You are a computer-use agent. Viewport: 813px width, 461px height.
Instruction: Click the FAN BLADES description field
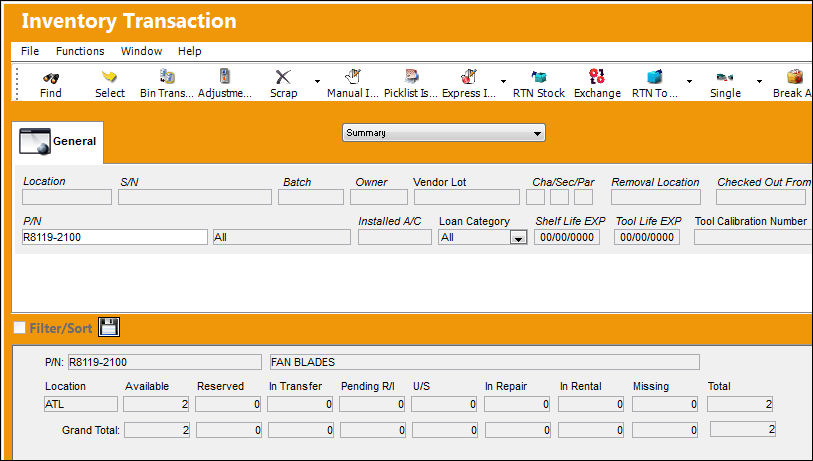485,362
